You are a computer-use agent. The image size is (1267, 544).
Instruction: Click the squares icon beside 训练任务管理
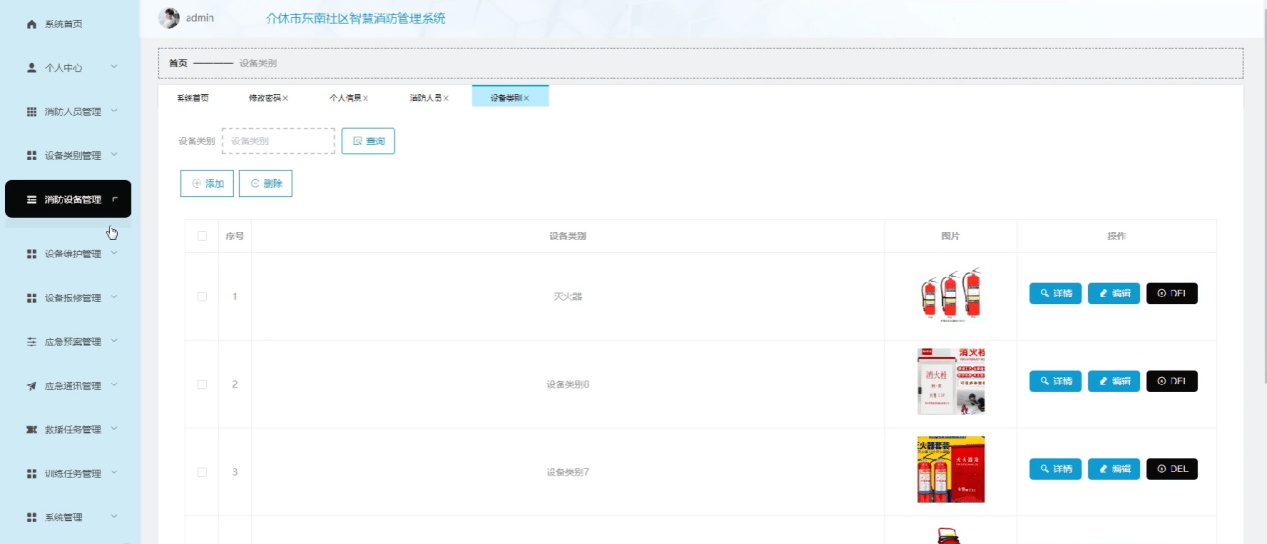pos(31,474)
